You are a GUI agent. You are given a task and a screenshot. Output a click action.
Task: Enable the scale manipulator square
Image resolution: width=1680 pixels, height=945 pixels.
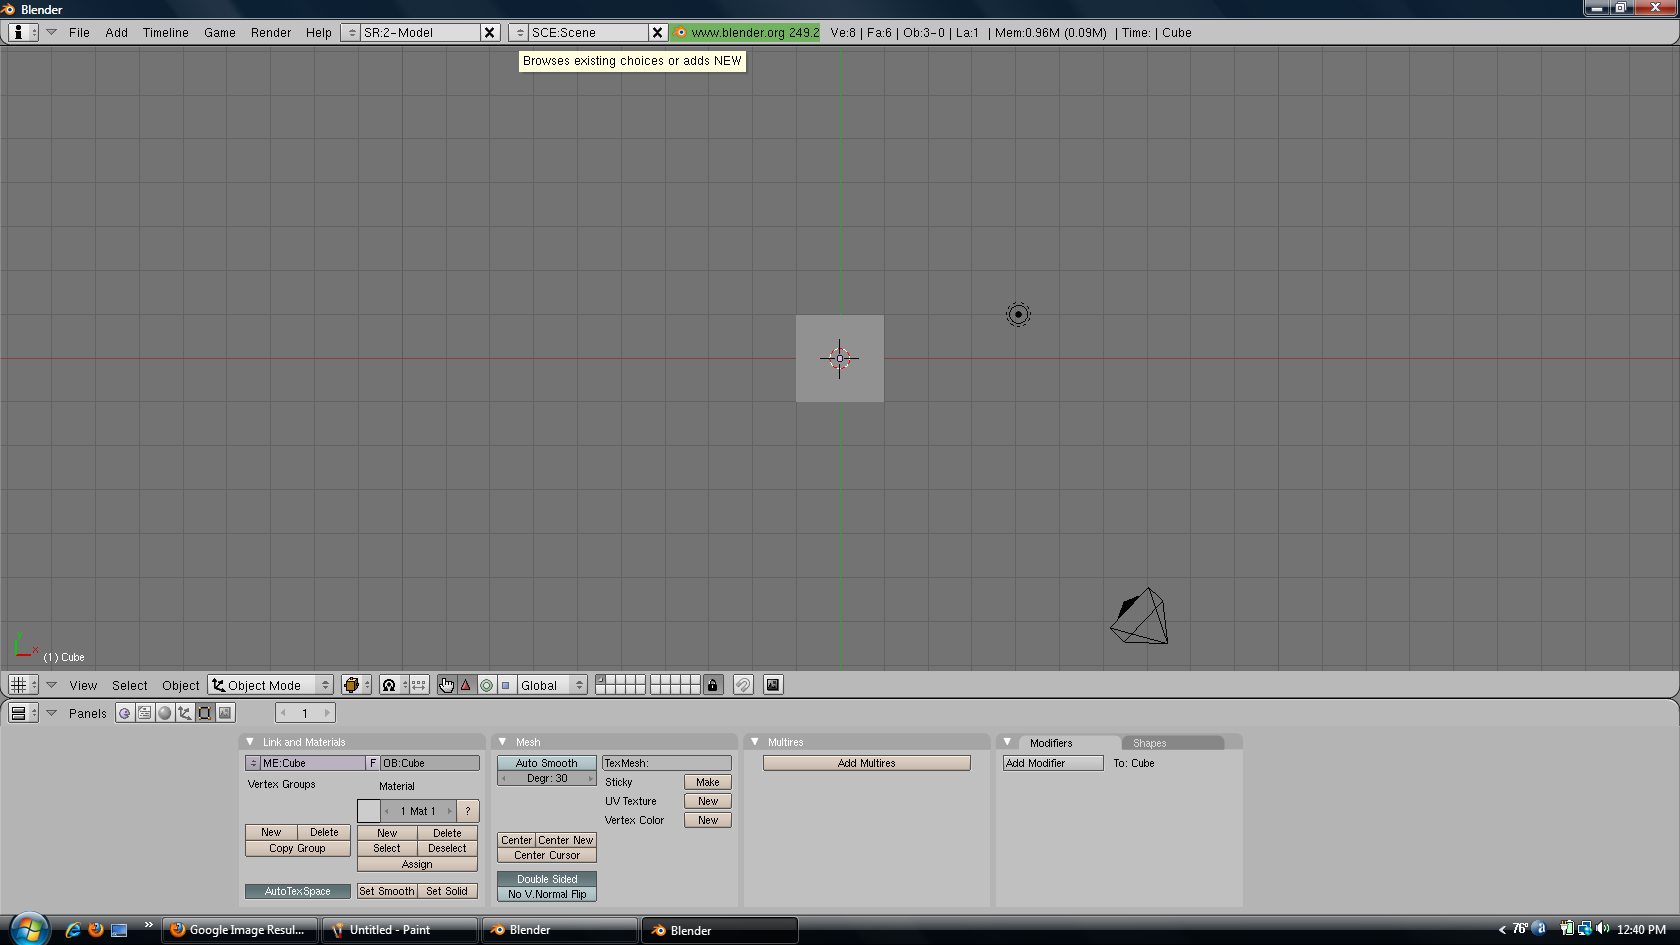(506, 685)
